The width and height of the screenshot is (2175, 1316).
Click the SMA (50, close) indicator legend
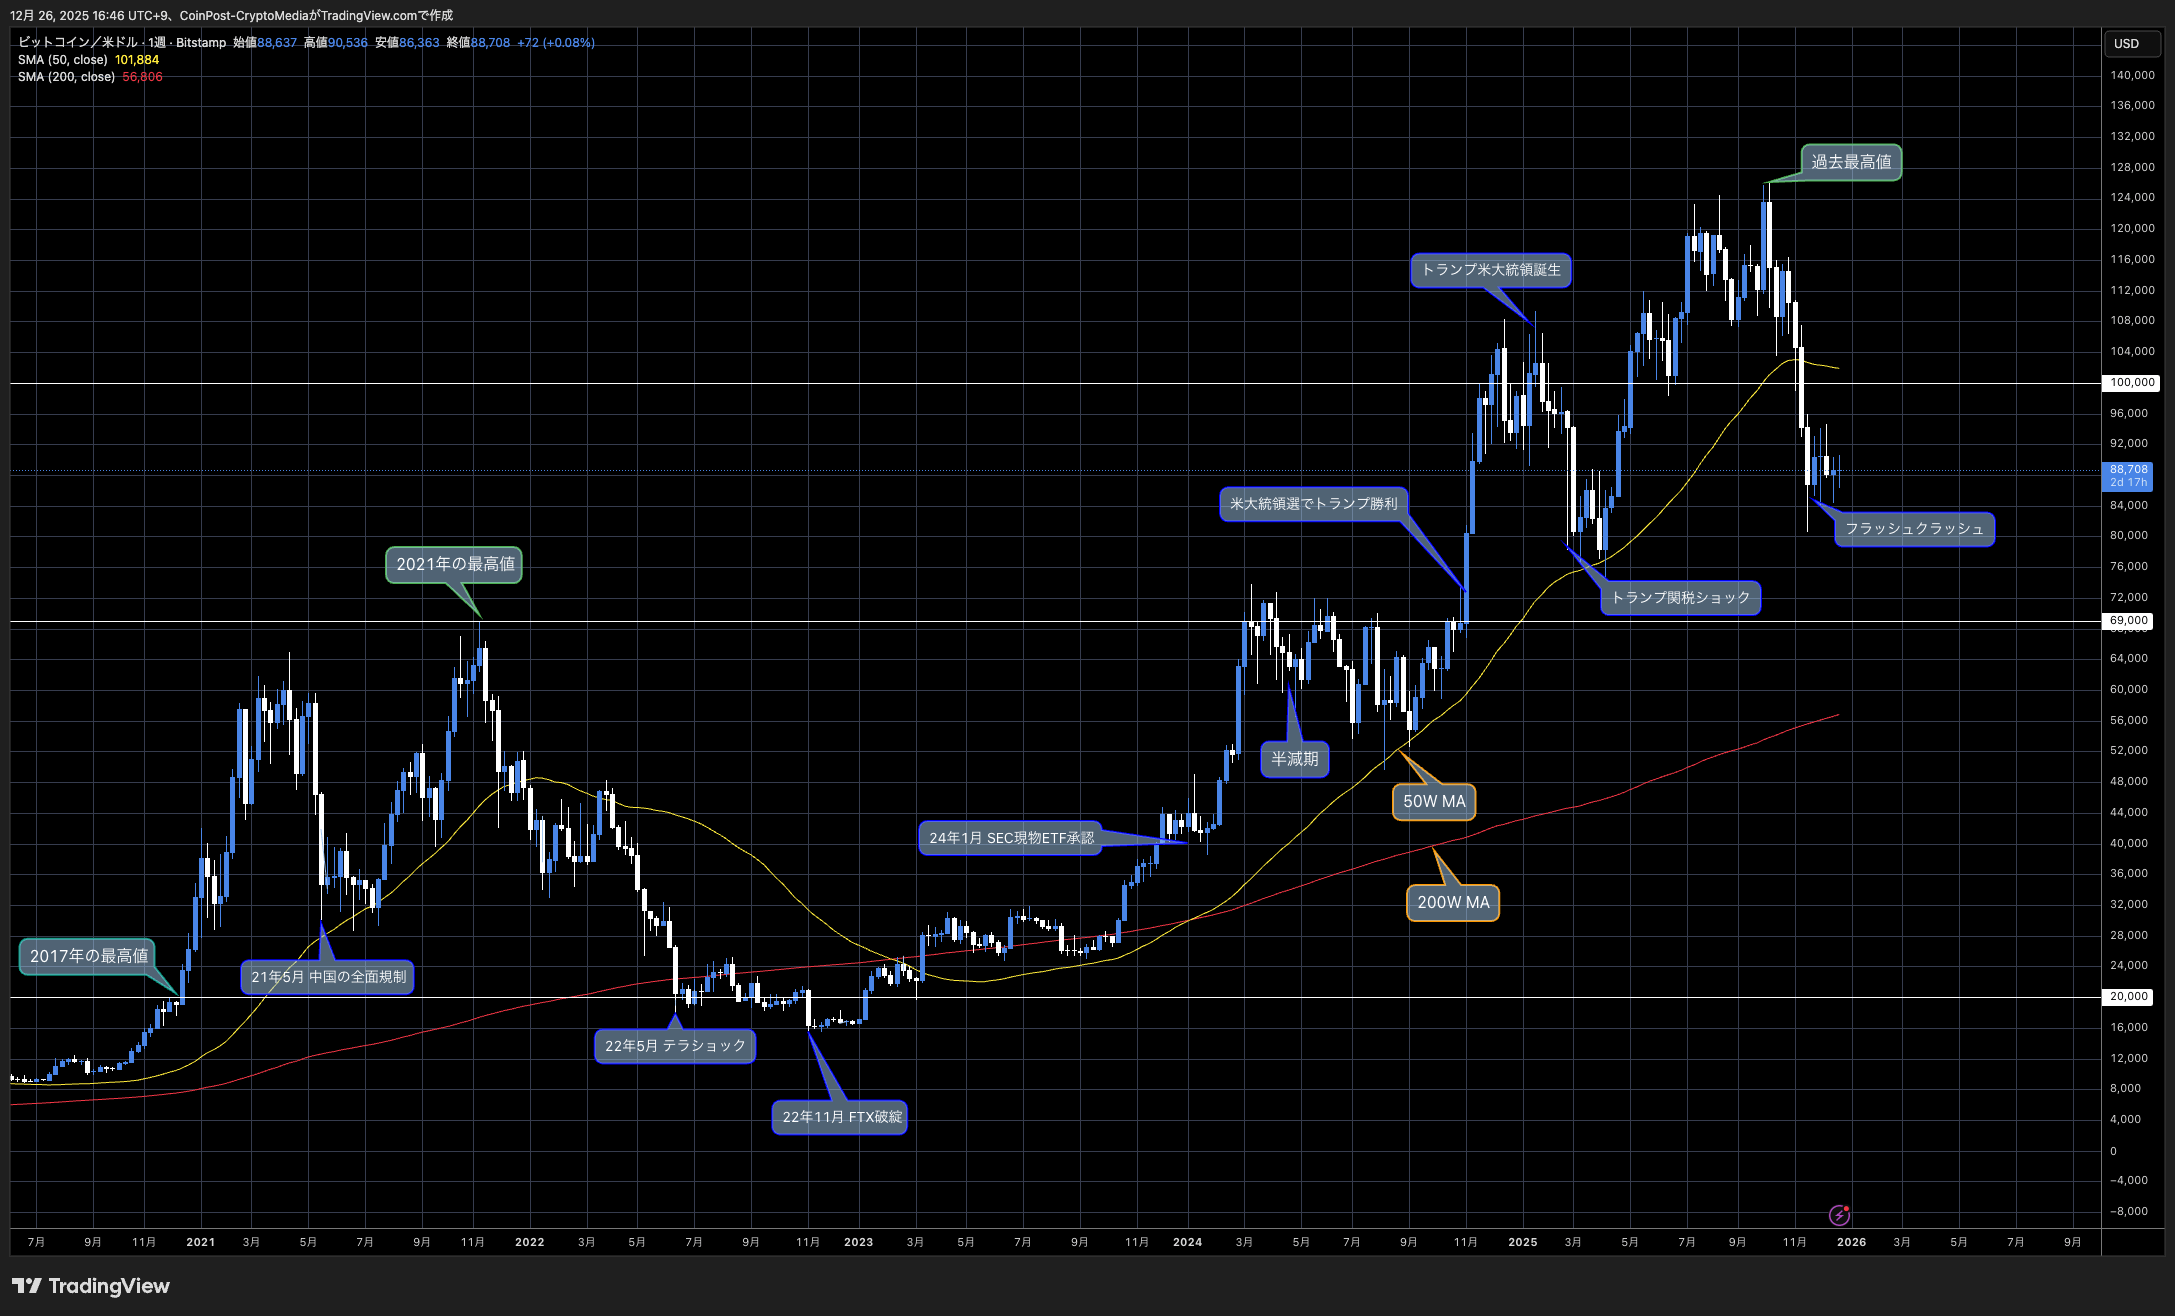click(63, 60)
